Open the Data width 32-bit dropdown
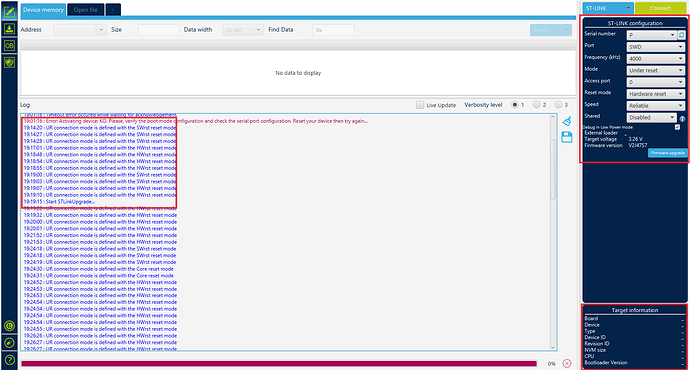The width and height of the screenshot is (690, 370). [242, 30]
